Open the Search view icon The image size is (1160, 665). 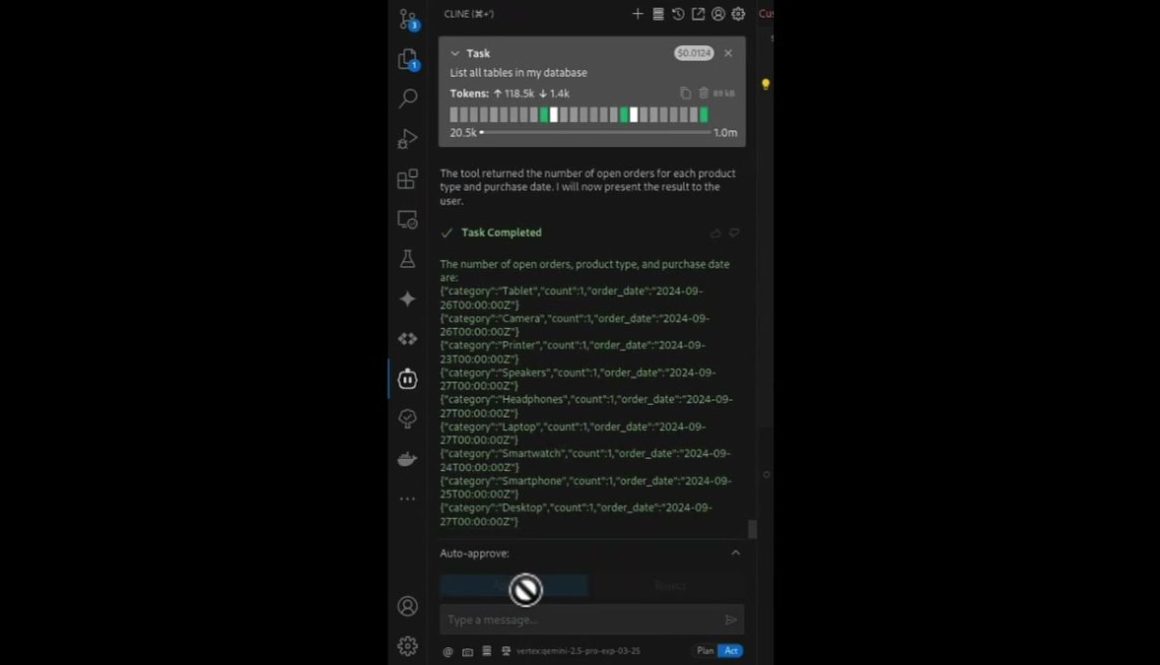point(408,98)
